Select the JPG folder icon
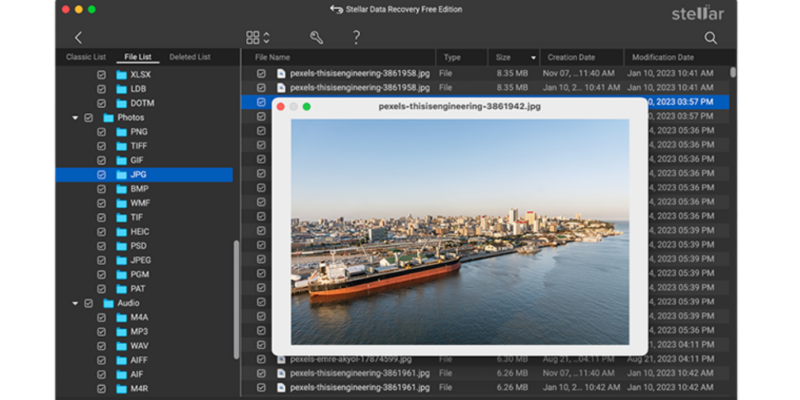Viewport: 800px width, 400px height. 121,174
